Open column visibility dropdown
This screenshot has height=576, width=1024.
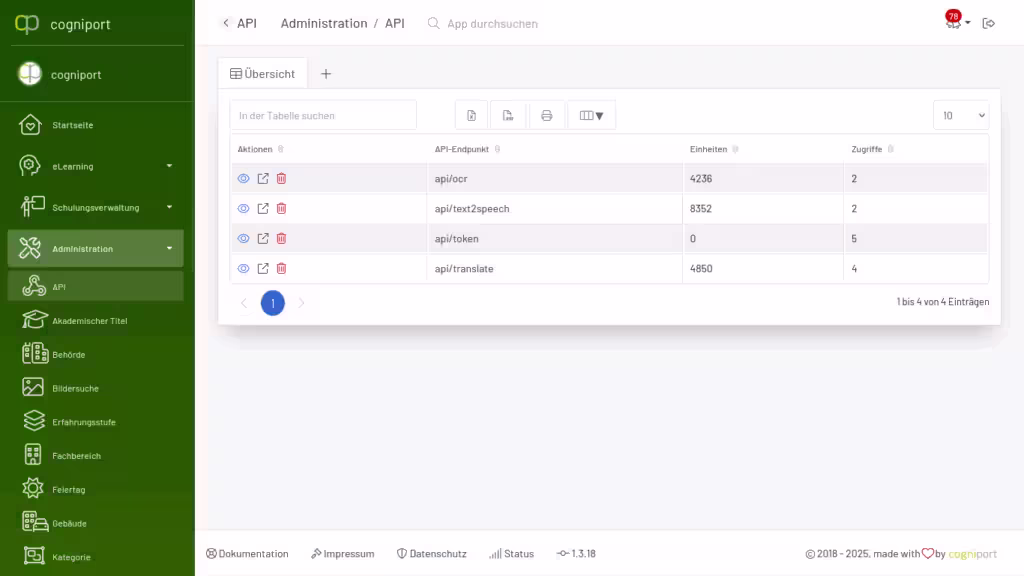click(592, 116)
